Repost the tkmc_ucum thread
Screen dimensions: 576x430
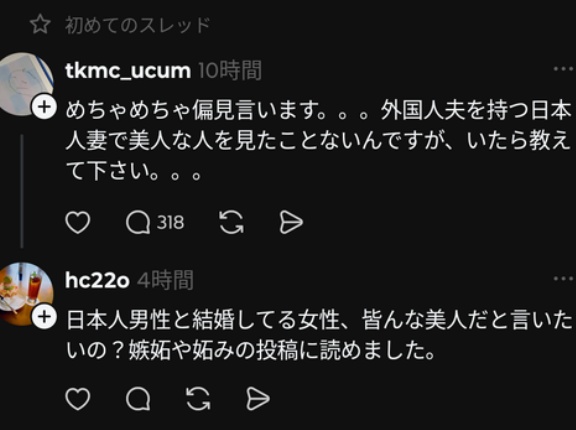click(231, 223)
